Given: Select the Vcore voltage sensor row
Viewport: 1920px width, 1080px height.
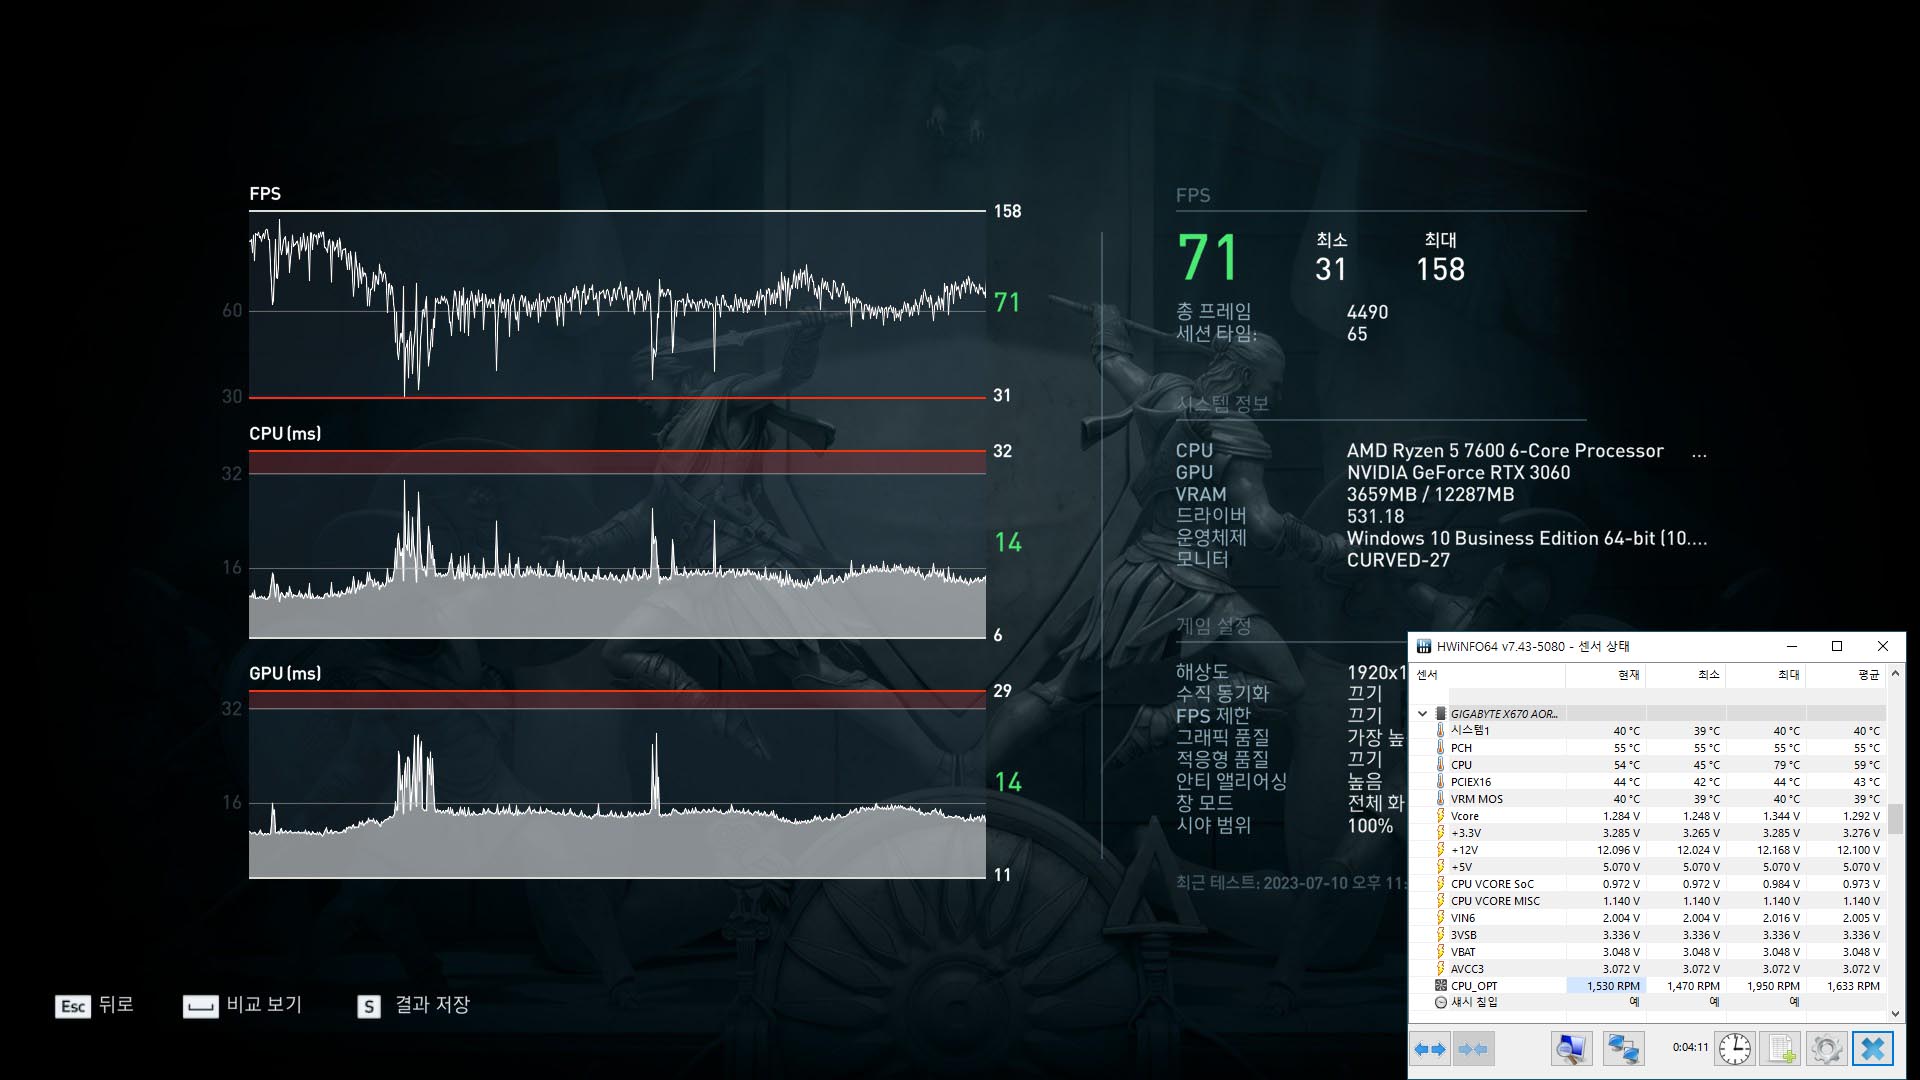Looking at the screenshot, I should coord(1465,816).
